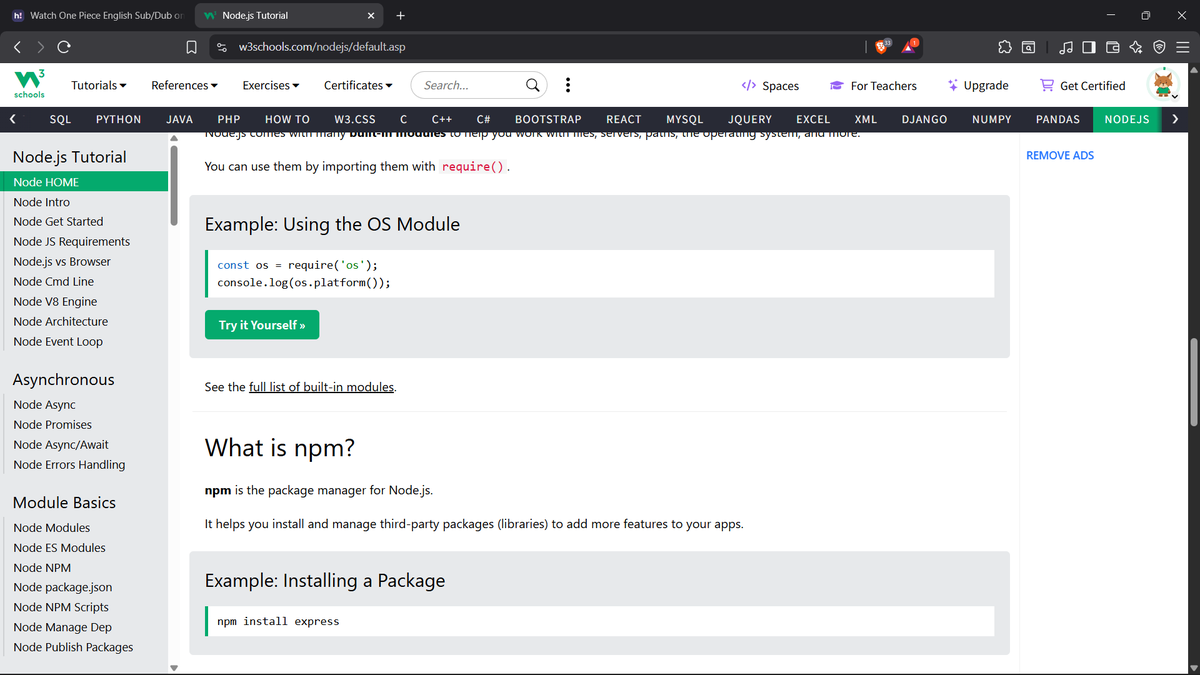This screenshot has height=675, width=1200.
Task: Open the Brave playlist music note icon
Action: point(1066,47)
